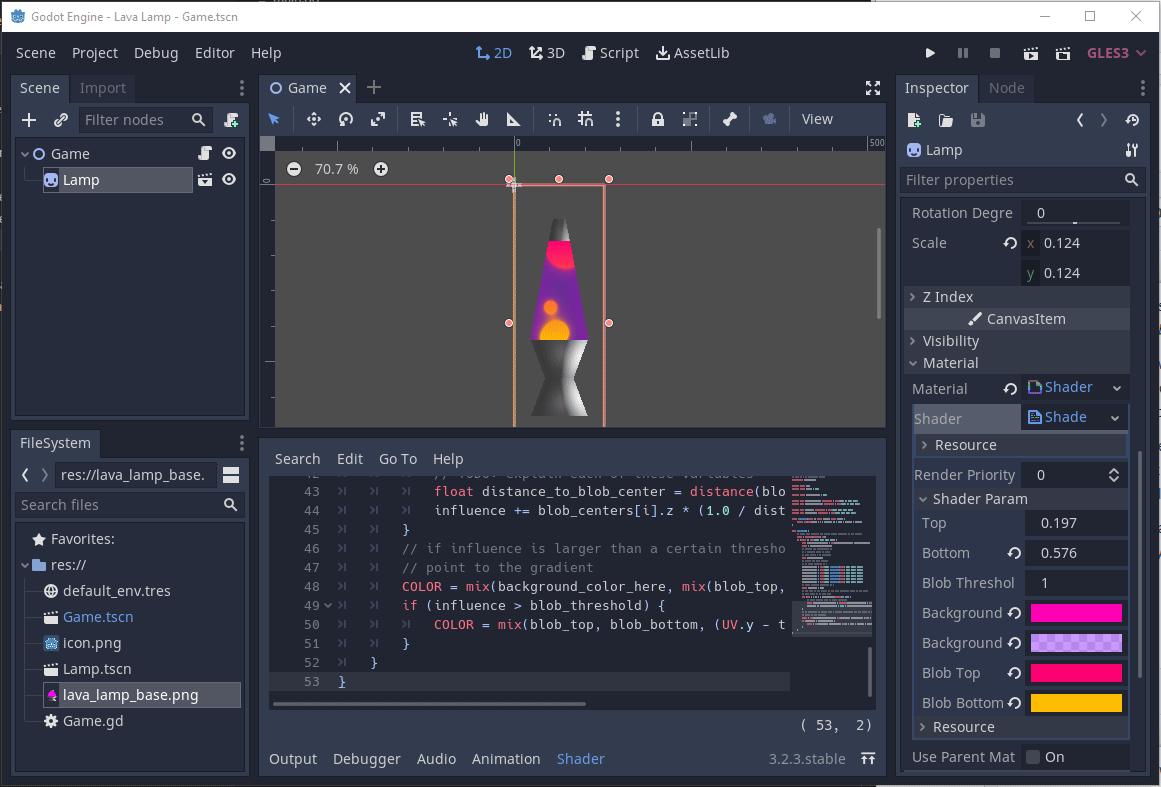Select the Ruler Mode tool
The height and width of the screenshot is (787, 1161).
[513, 119]
